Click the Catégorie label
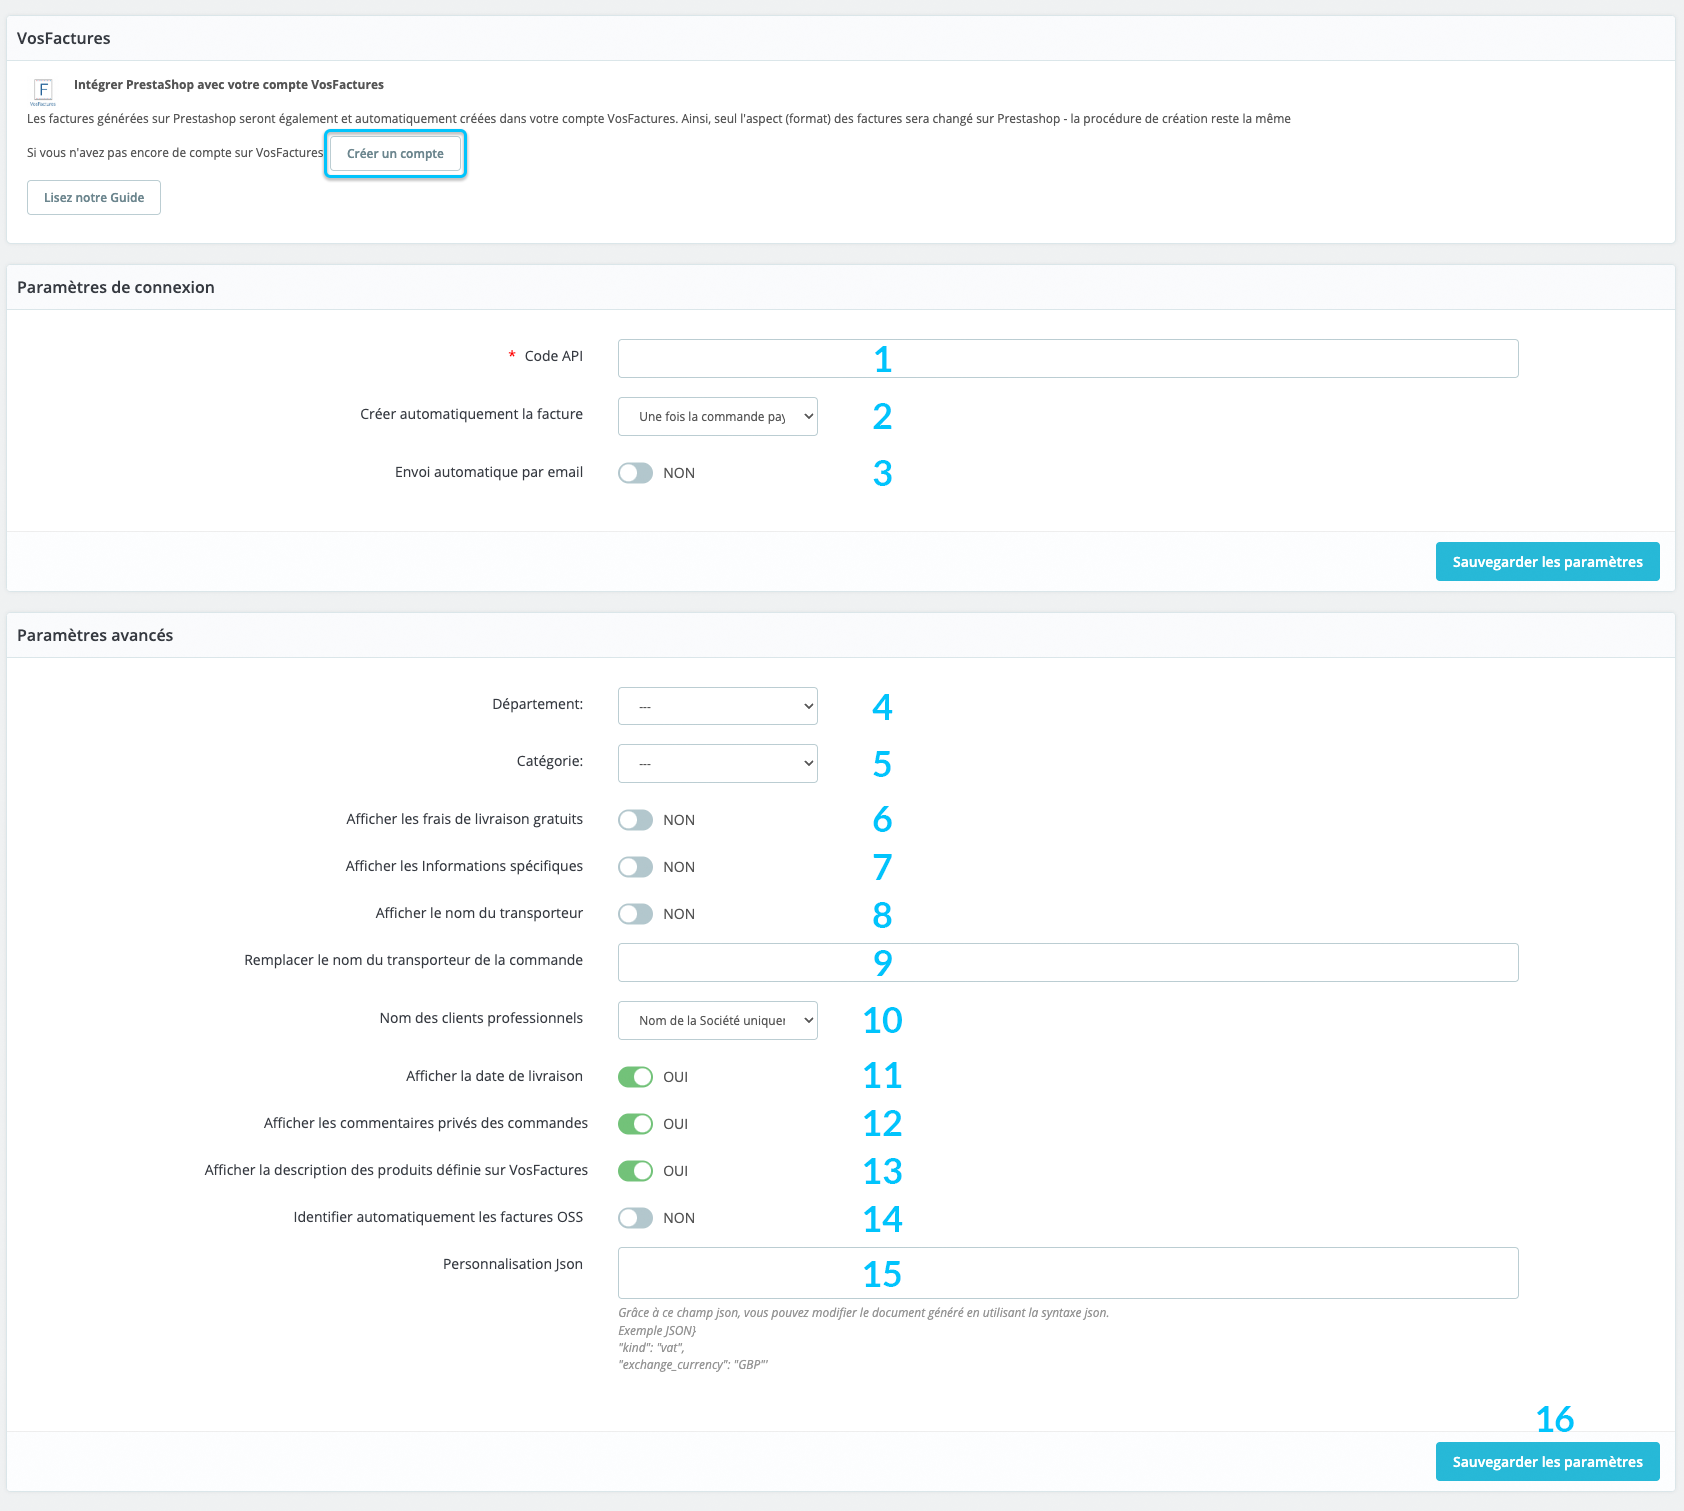This screenshot has width=1684, height=1511. tap(550, 761)
